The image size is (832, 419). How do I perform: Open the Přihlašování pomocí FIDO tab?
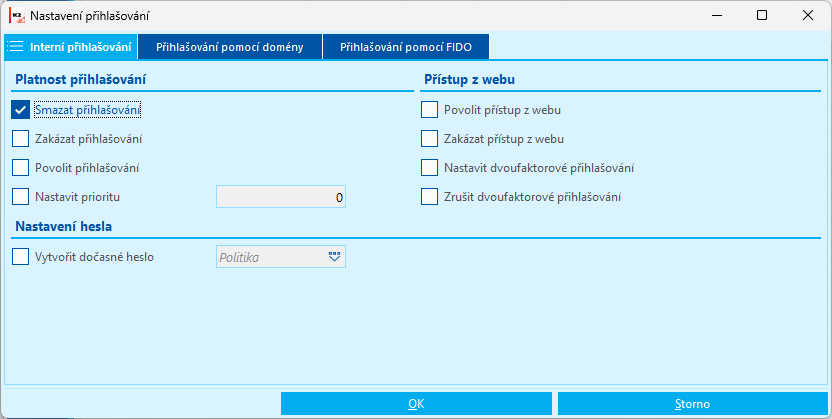[405, 47]
